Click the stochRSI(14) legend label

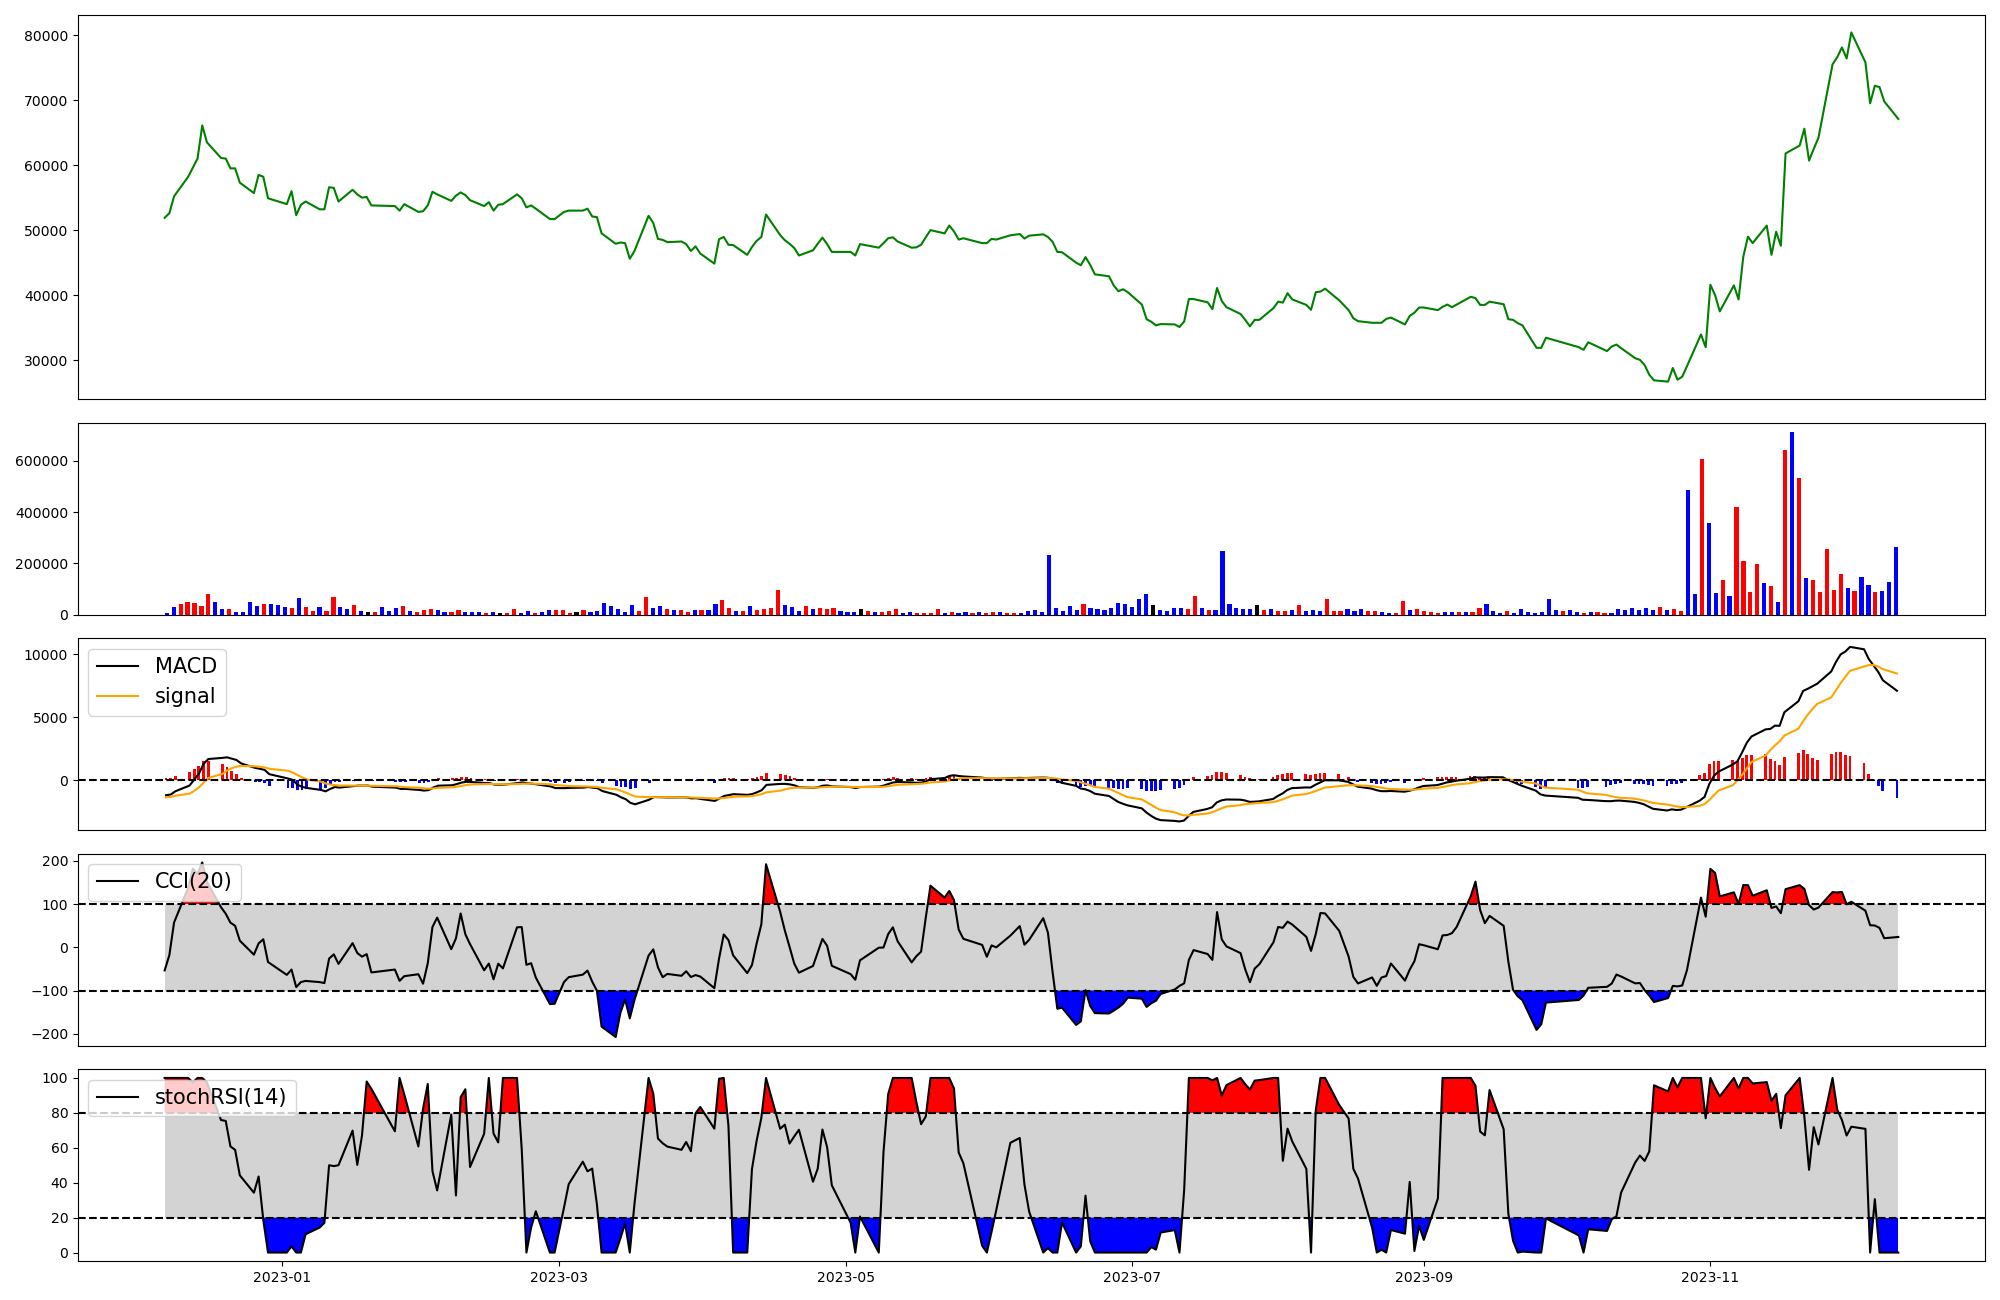220,1097
